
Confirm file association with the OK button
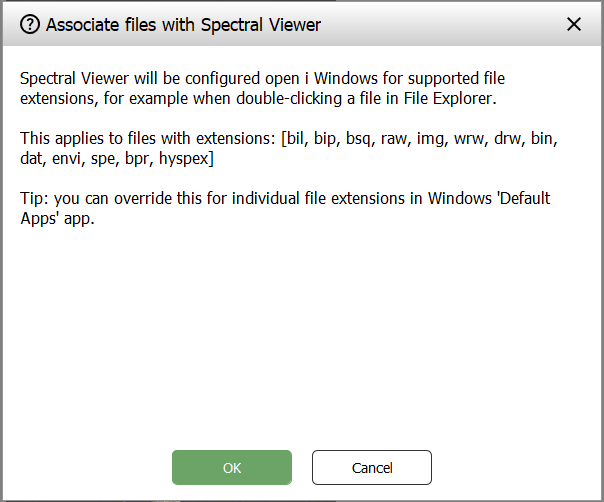coord(232,467)
